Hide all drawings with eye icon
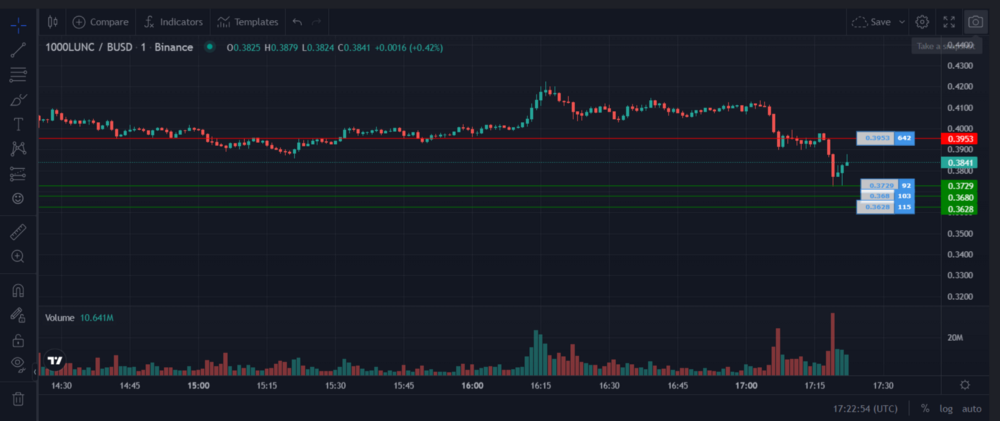The width and height of the screenshot is (1000, 421). [18, 364]
